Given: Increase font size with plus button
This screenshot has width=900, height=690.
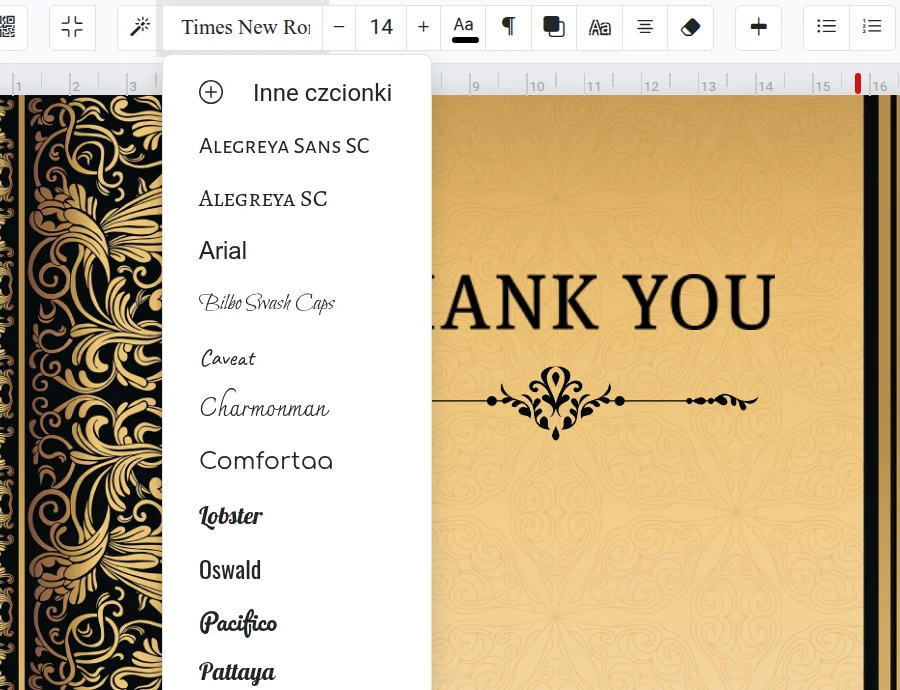Looking at the screenshot, I should point(424,27).
